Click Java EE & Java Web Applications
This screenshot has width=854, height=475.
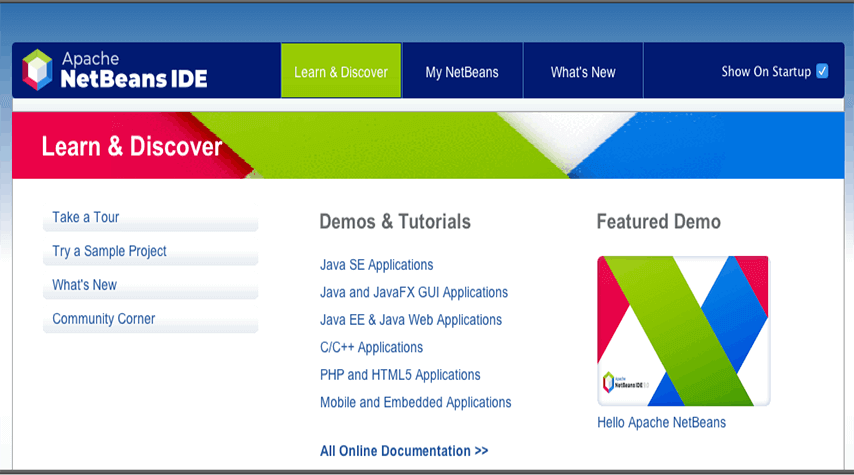coord(411,320)
